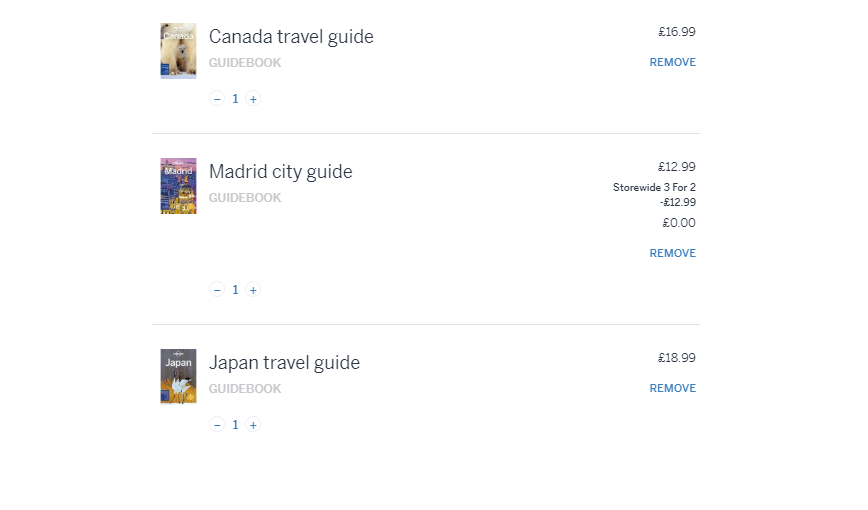Viewport: 868px width, 510px height.
Task: Decrease Japan travel guide quantity
Action: [x=217, y=425]
